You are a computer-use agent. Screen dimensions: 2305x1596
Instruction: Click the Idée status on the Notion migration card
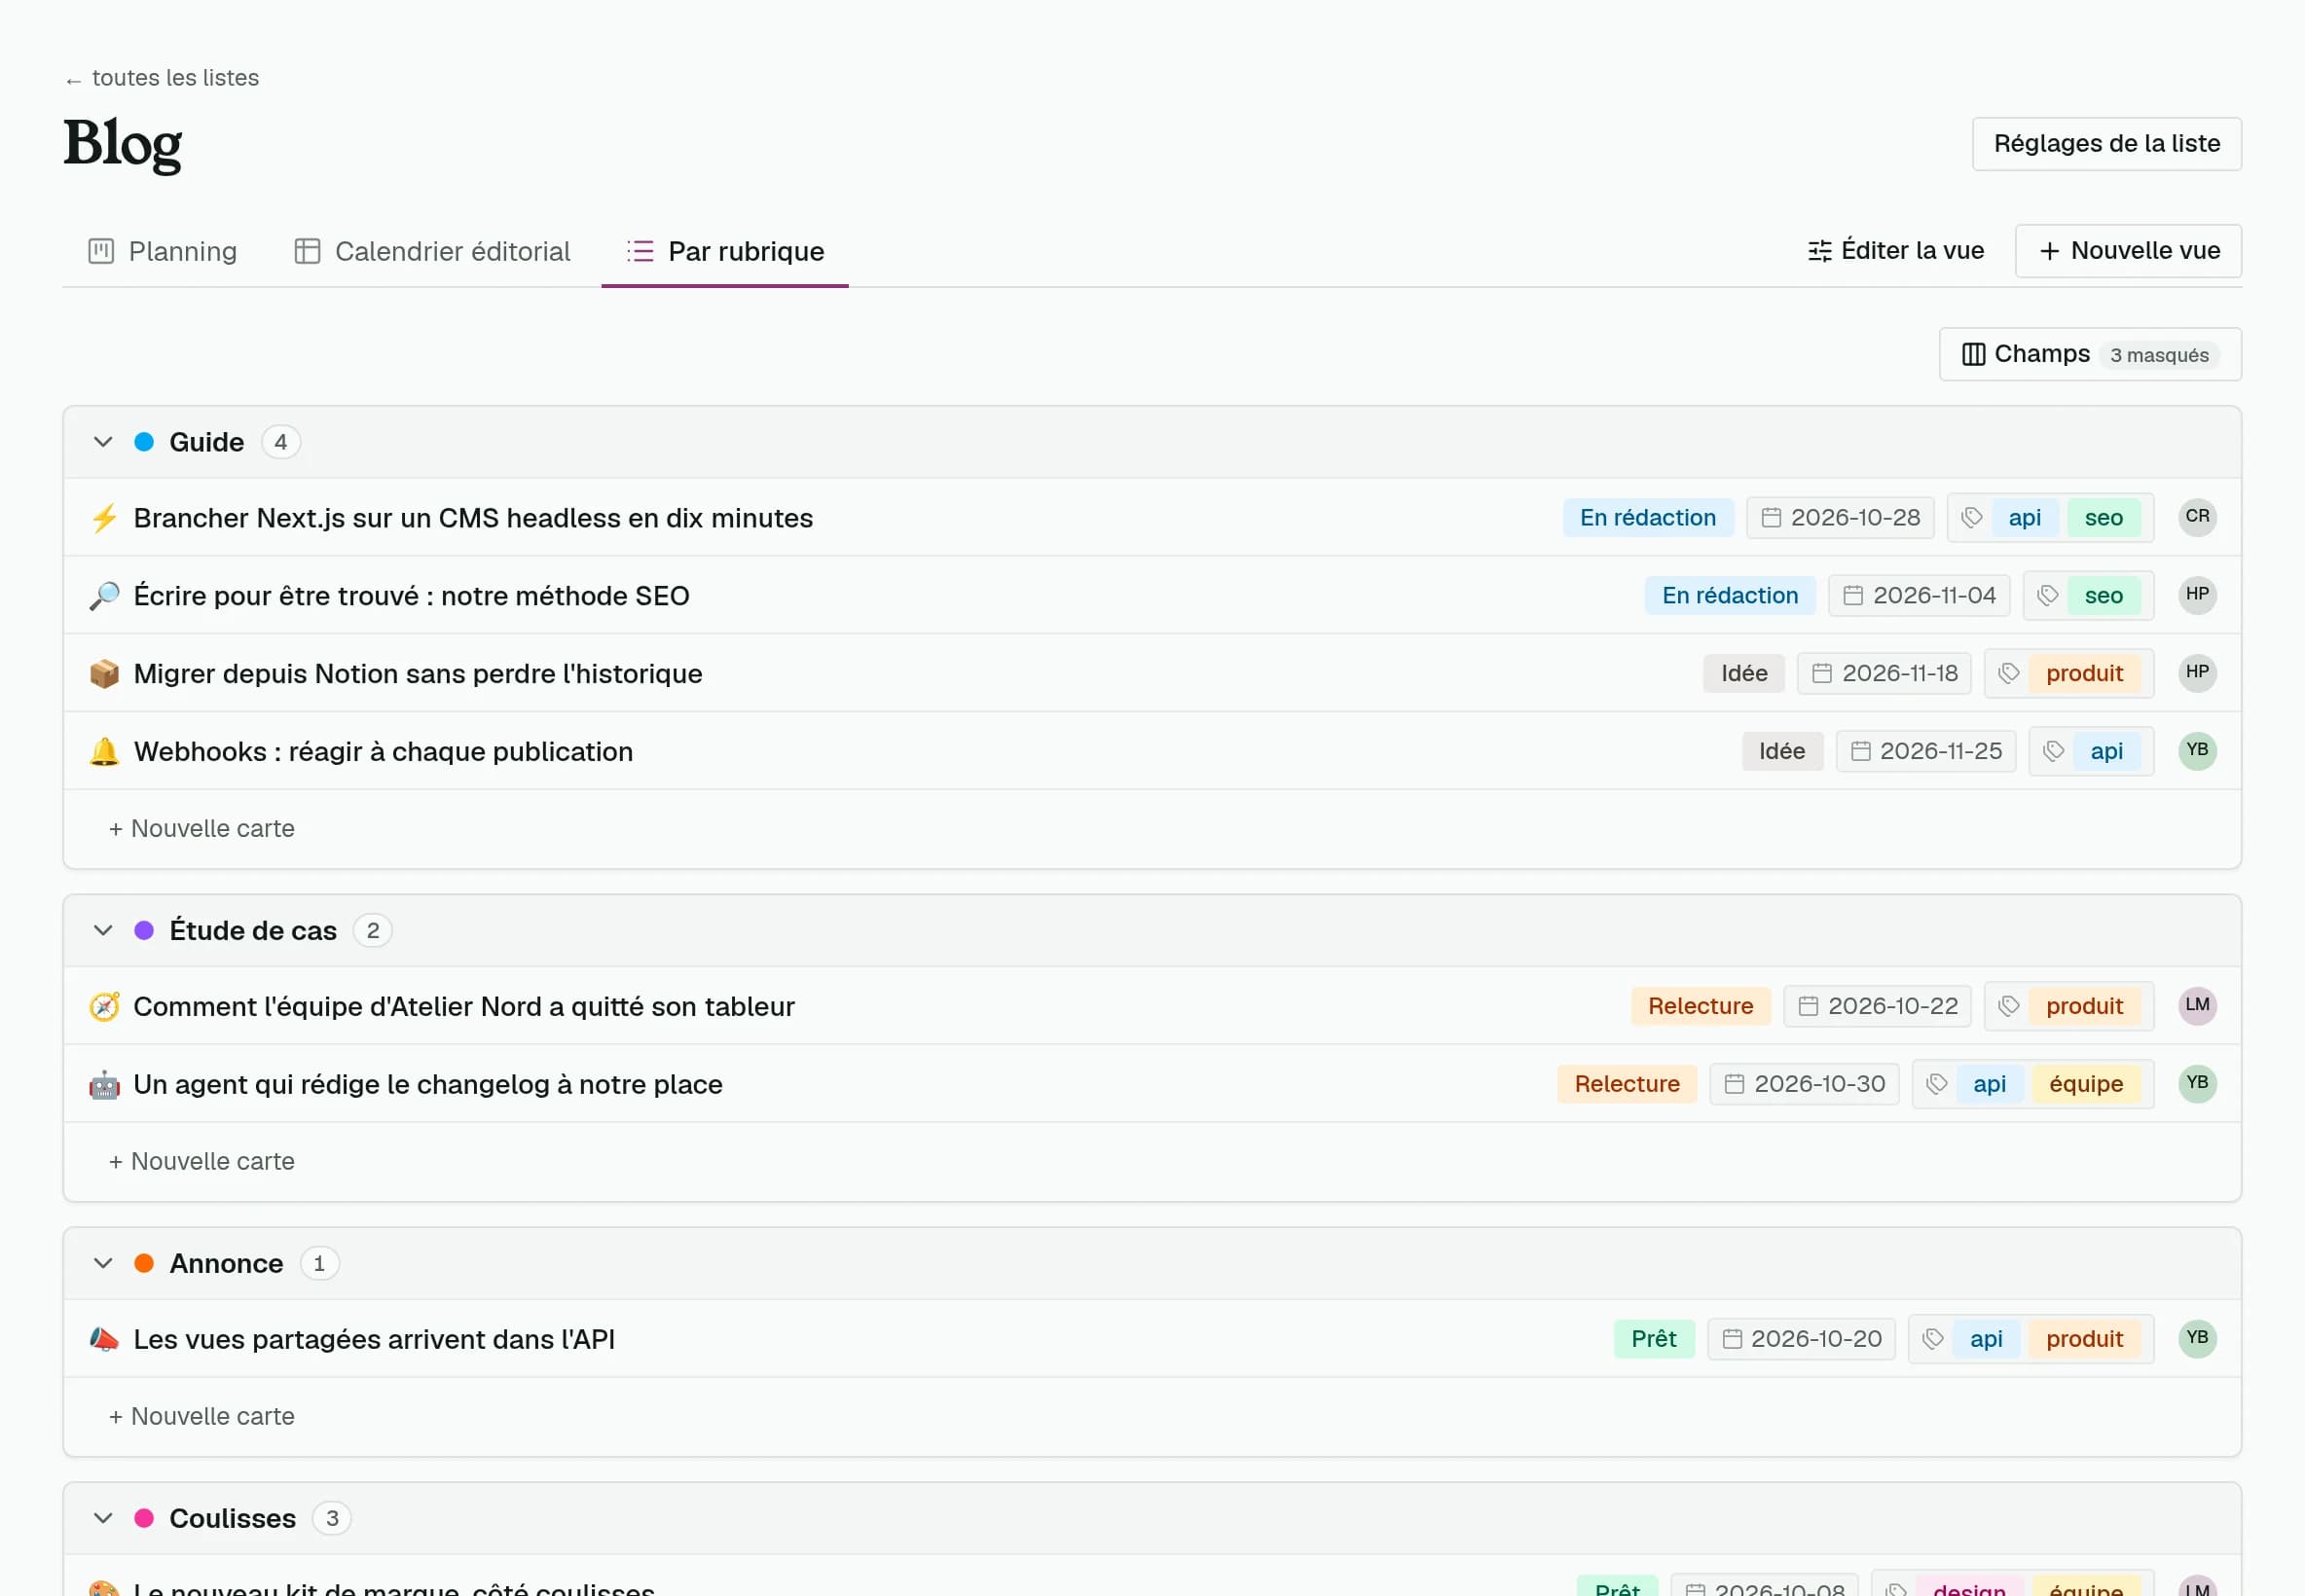[x=1744, y=674]
